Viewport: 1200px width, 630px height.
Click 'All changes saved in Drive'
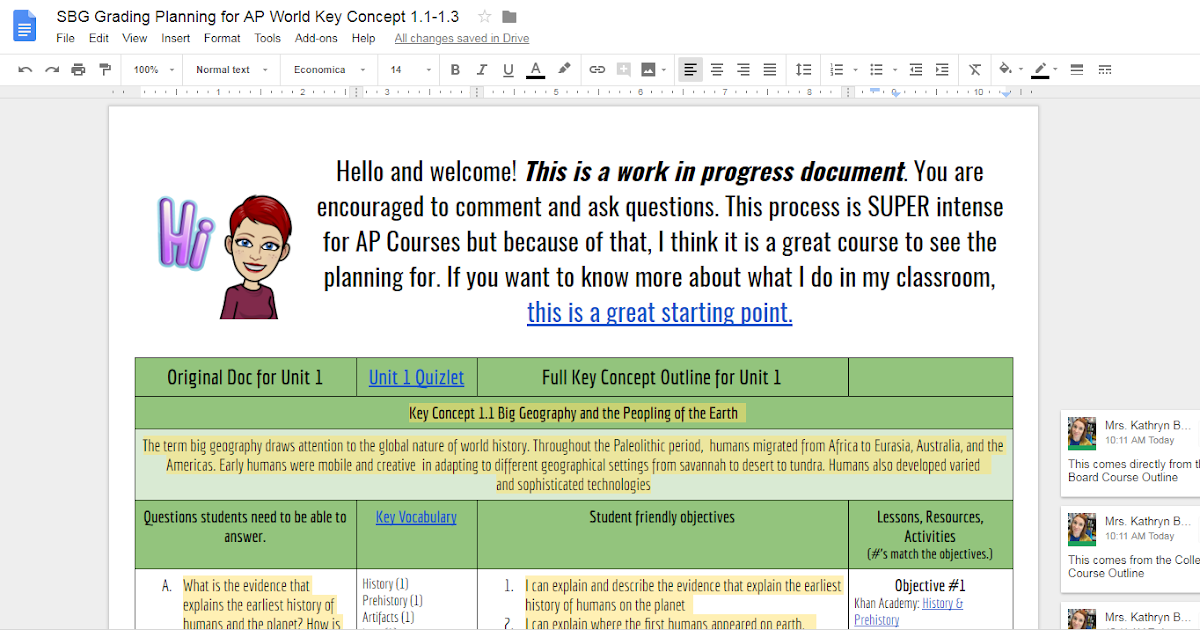pyautogui.click(x=461, y=38)
